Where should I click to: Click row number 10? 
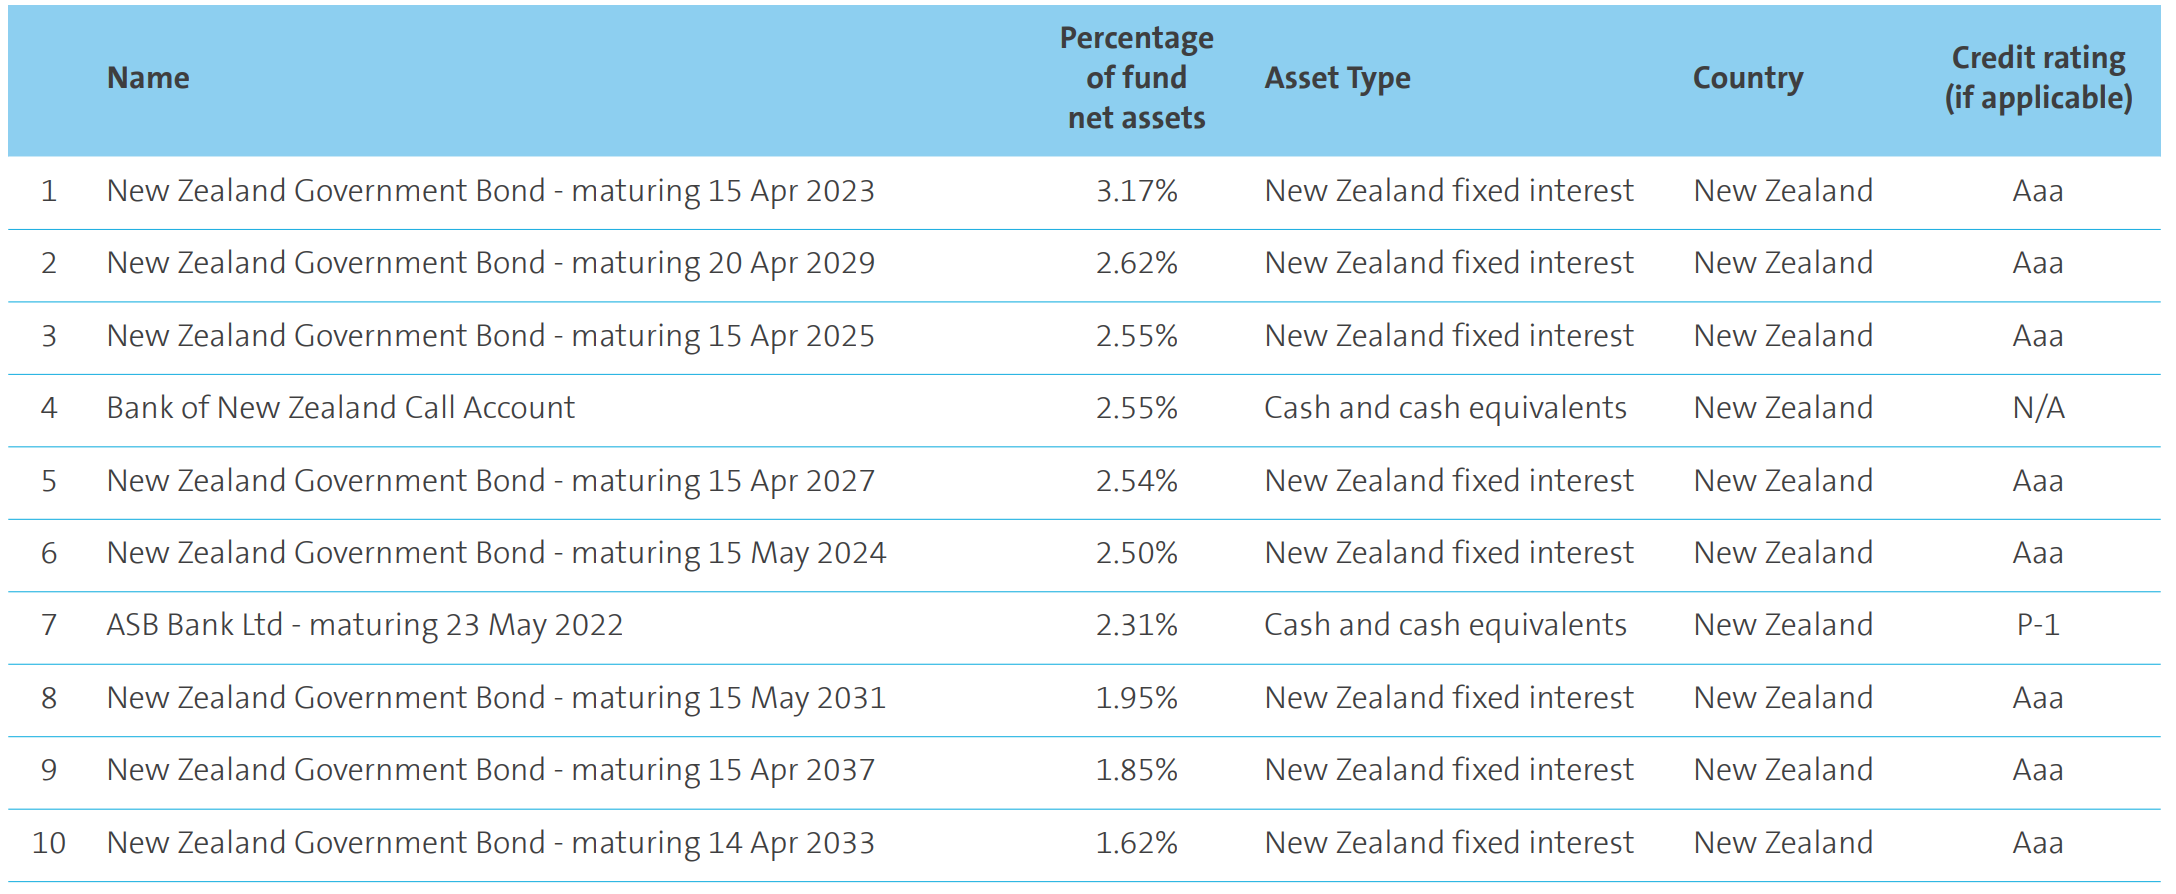[x=49, y=843]
